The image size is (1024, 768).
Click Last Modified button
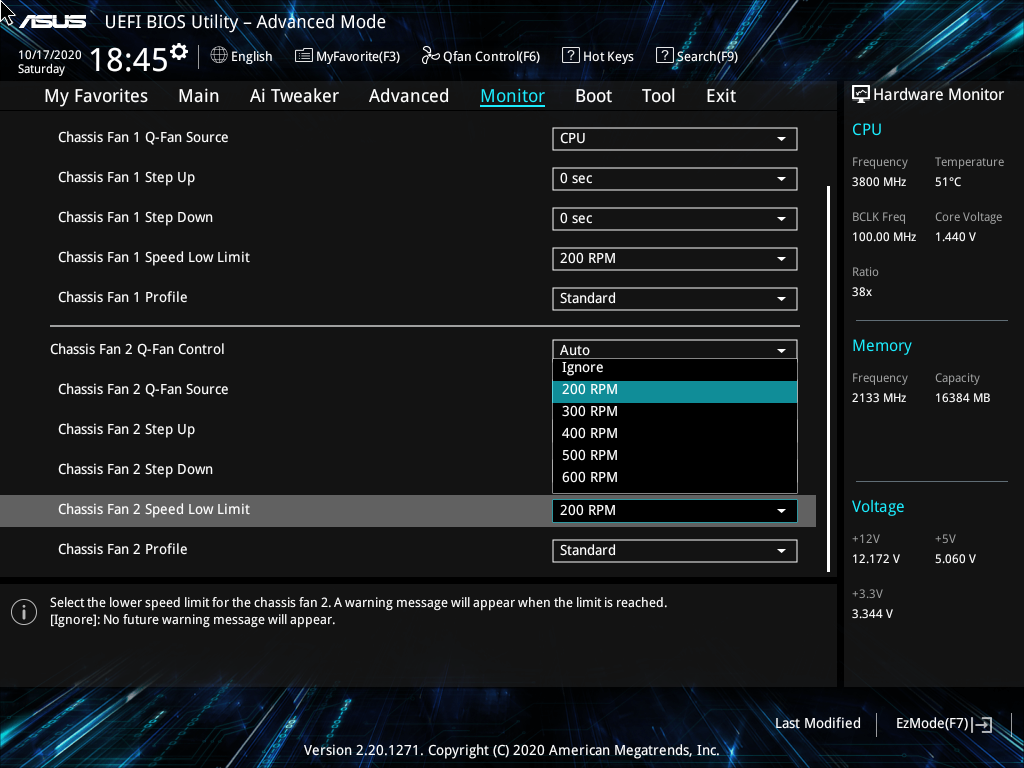point(818,724)
